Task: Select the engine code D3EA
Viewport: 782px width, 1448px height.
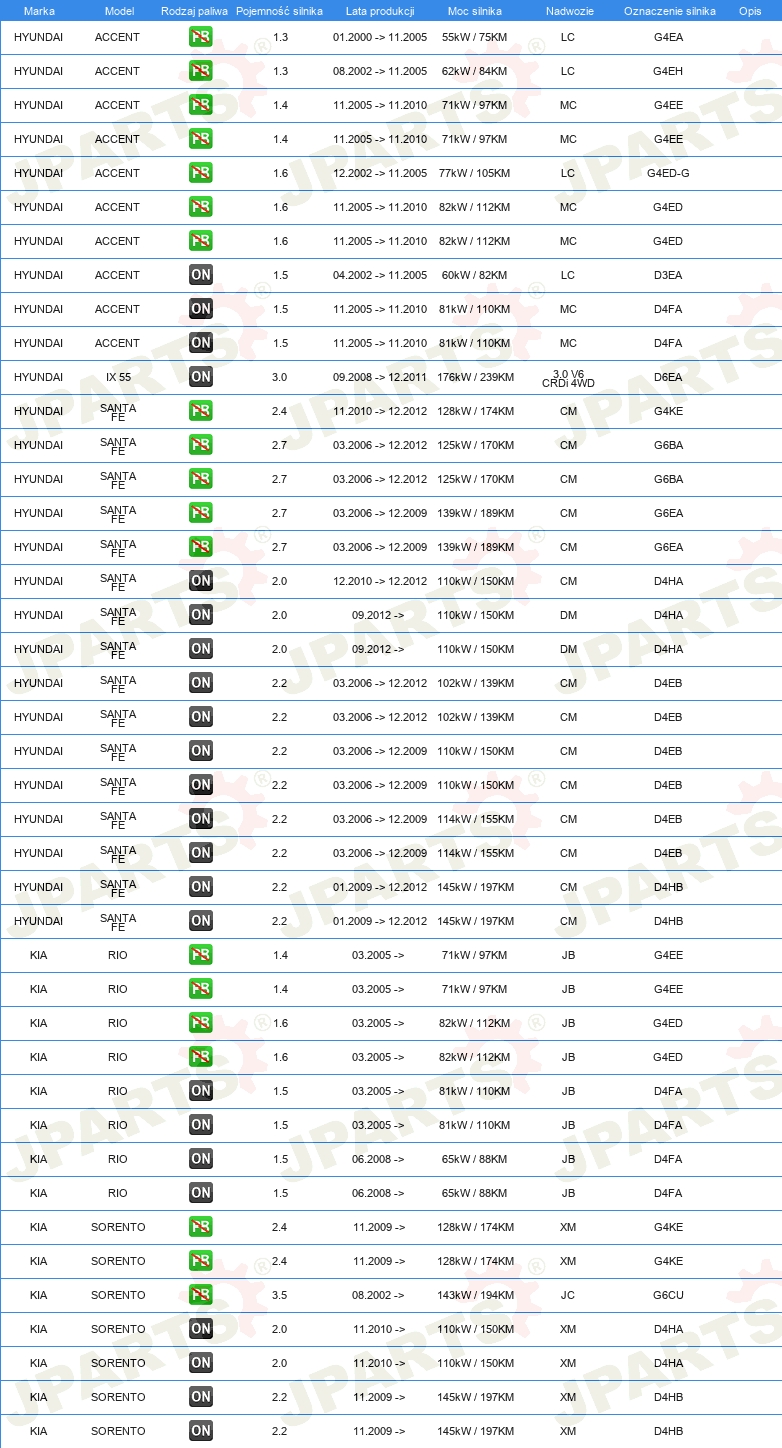Action: [x=668, y=275]
